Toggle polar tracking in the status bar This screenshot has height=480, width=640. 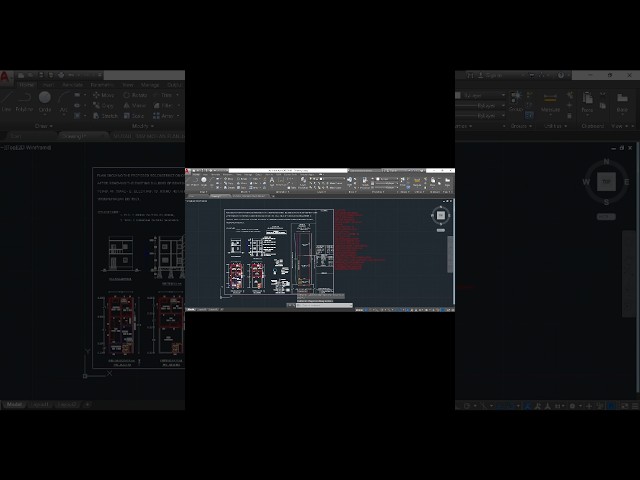click(467, 406)
